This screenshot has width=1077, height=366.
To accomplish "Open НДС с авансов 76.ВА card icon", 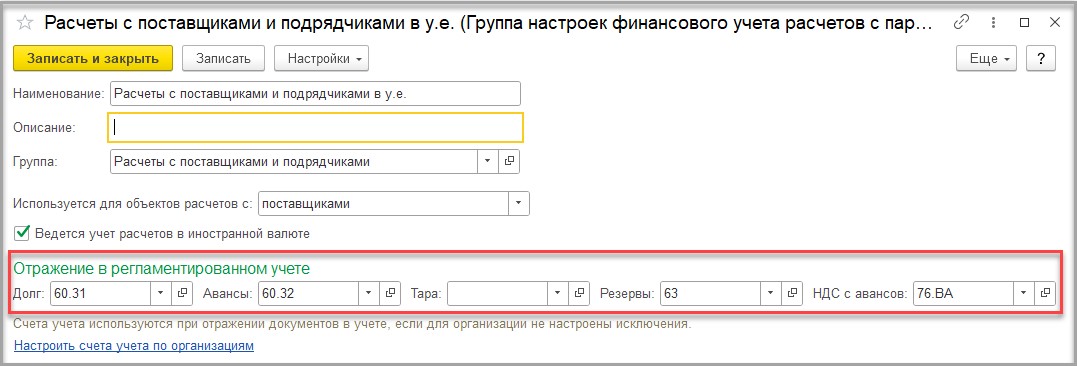I will pyautogui.click(x=1045, y=294).
